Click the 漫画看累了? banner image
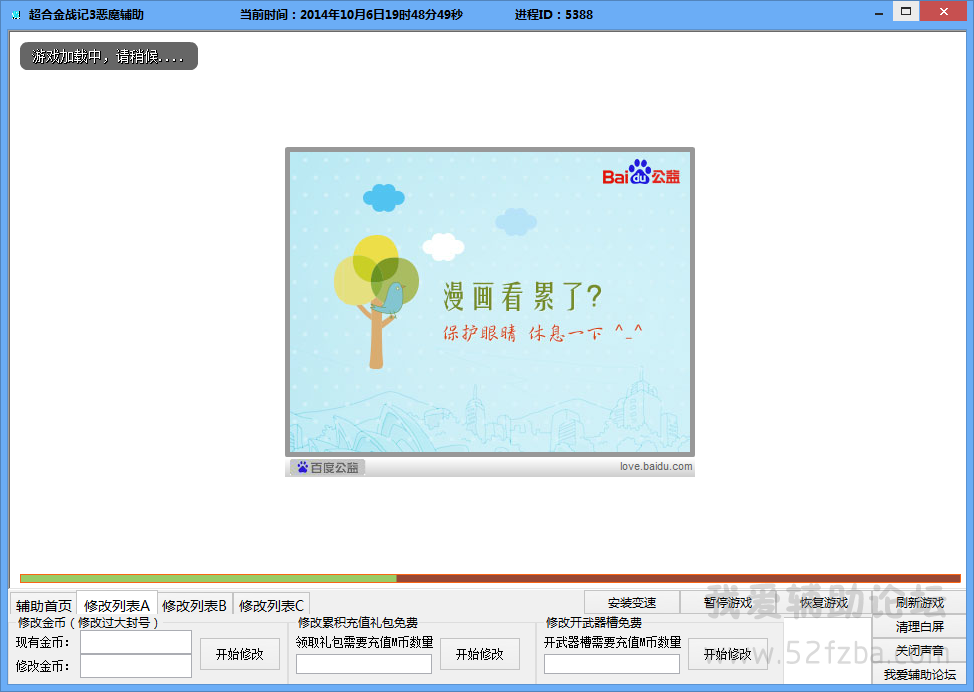The height and width of the screenshot is (692, 974). coord(490,302)
